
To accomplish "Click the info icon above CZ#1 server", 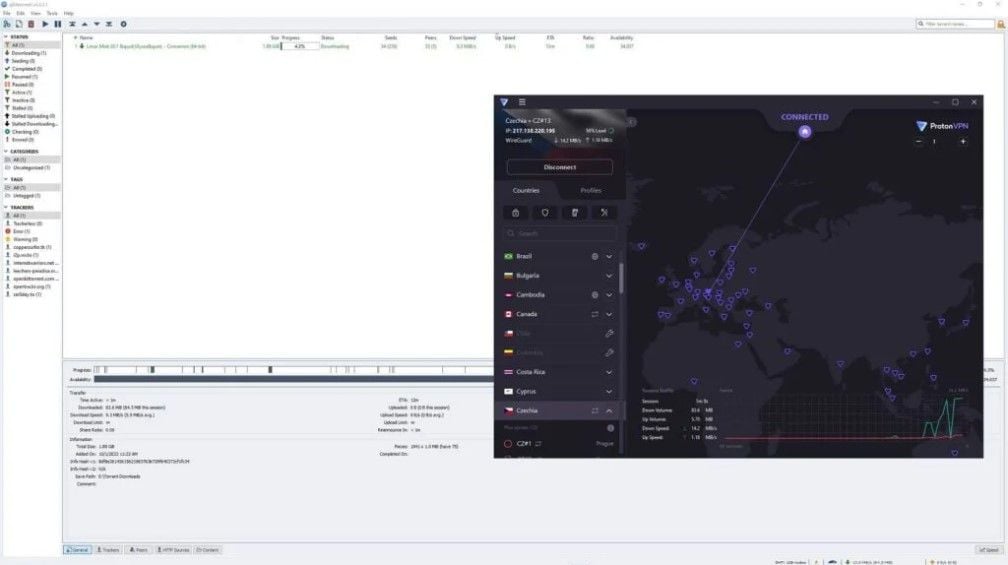I will (610, 428).
